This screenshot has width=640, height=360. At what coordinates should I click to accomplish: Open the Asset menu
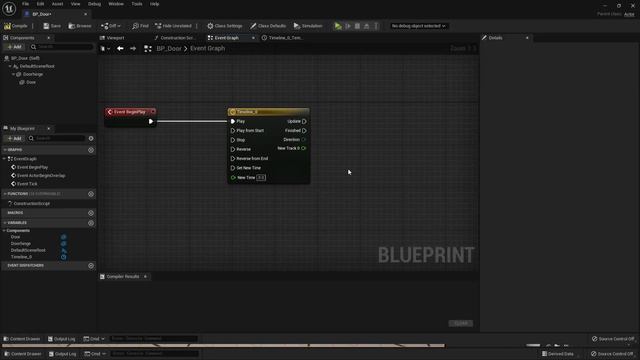coord(58,4)
